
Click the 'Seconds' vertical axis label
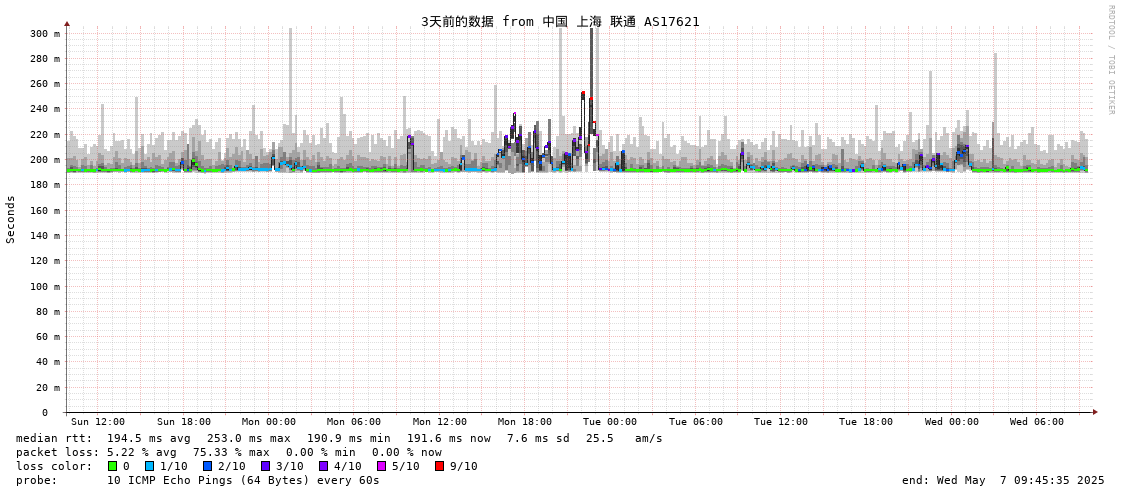(x=11, y=219)
